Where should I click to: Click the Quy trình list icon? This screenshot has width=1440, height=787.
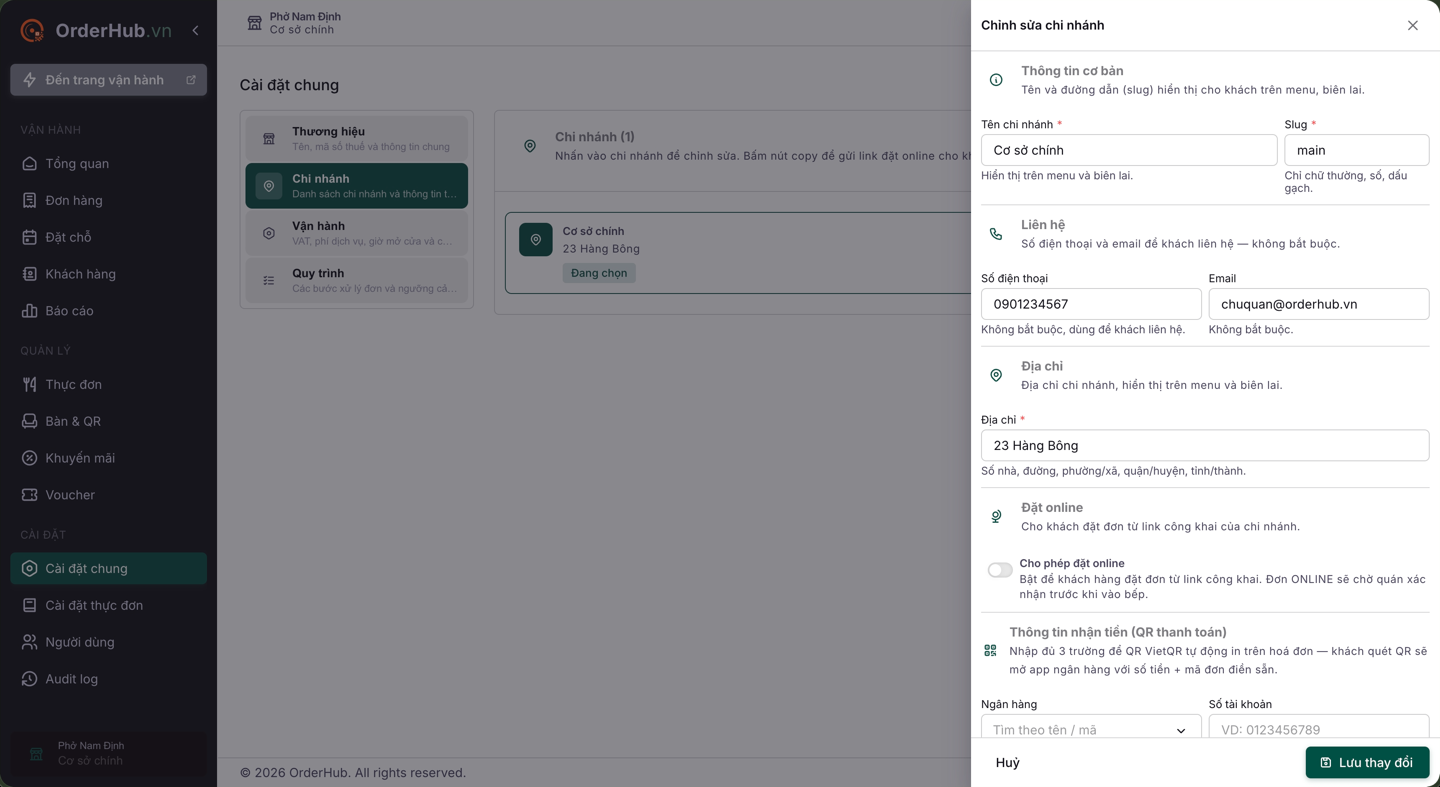(x=269, y=281)
